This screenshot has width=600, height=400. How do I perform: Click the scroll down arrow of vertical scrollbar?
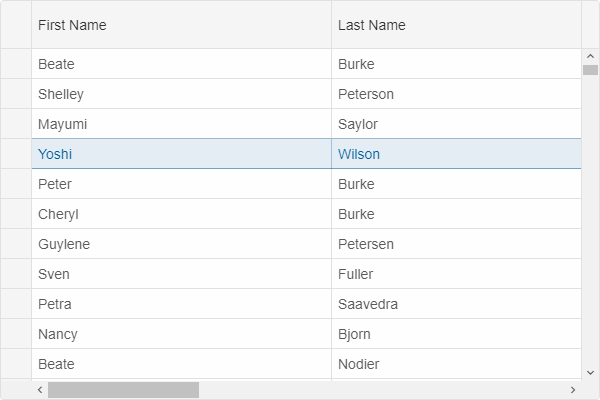pos(590,372)
